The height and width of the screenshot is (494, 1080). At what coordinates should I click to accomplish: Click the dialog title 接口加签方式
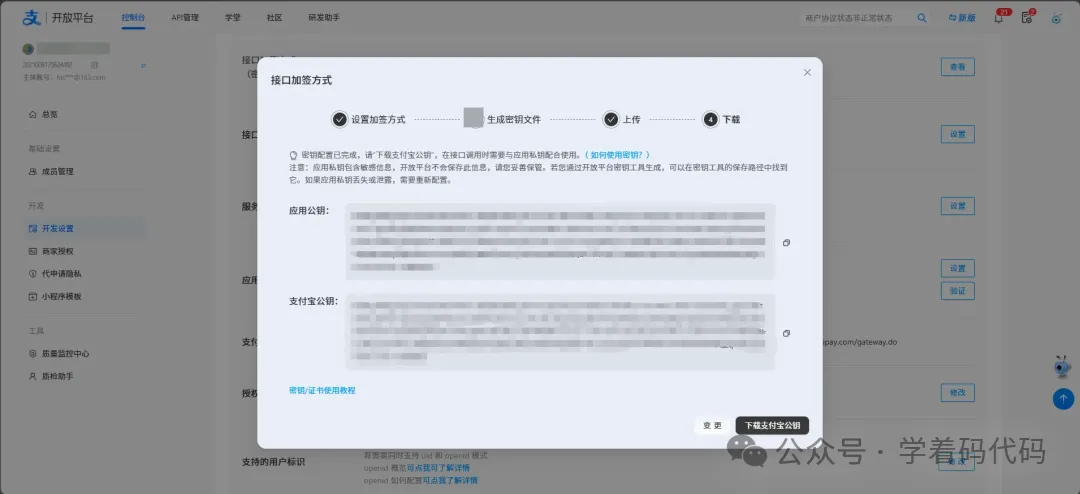click(x=301, y=81)
